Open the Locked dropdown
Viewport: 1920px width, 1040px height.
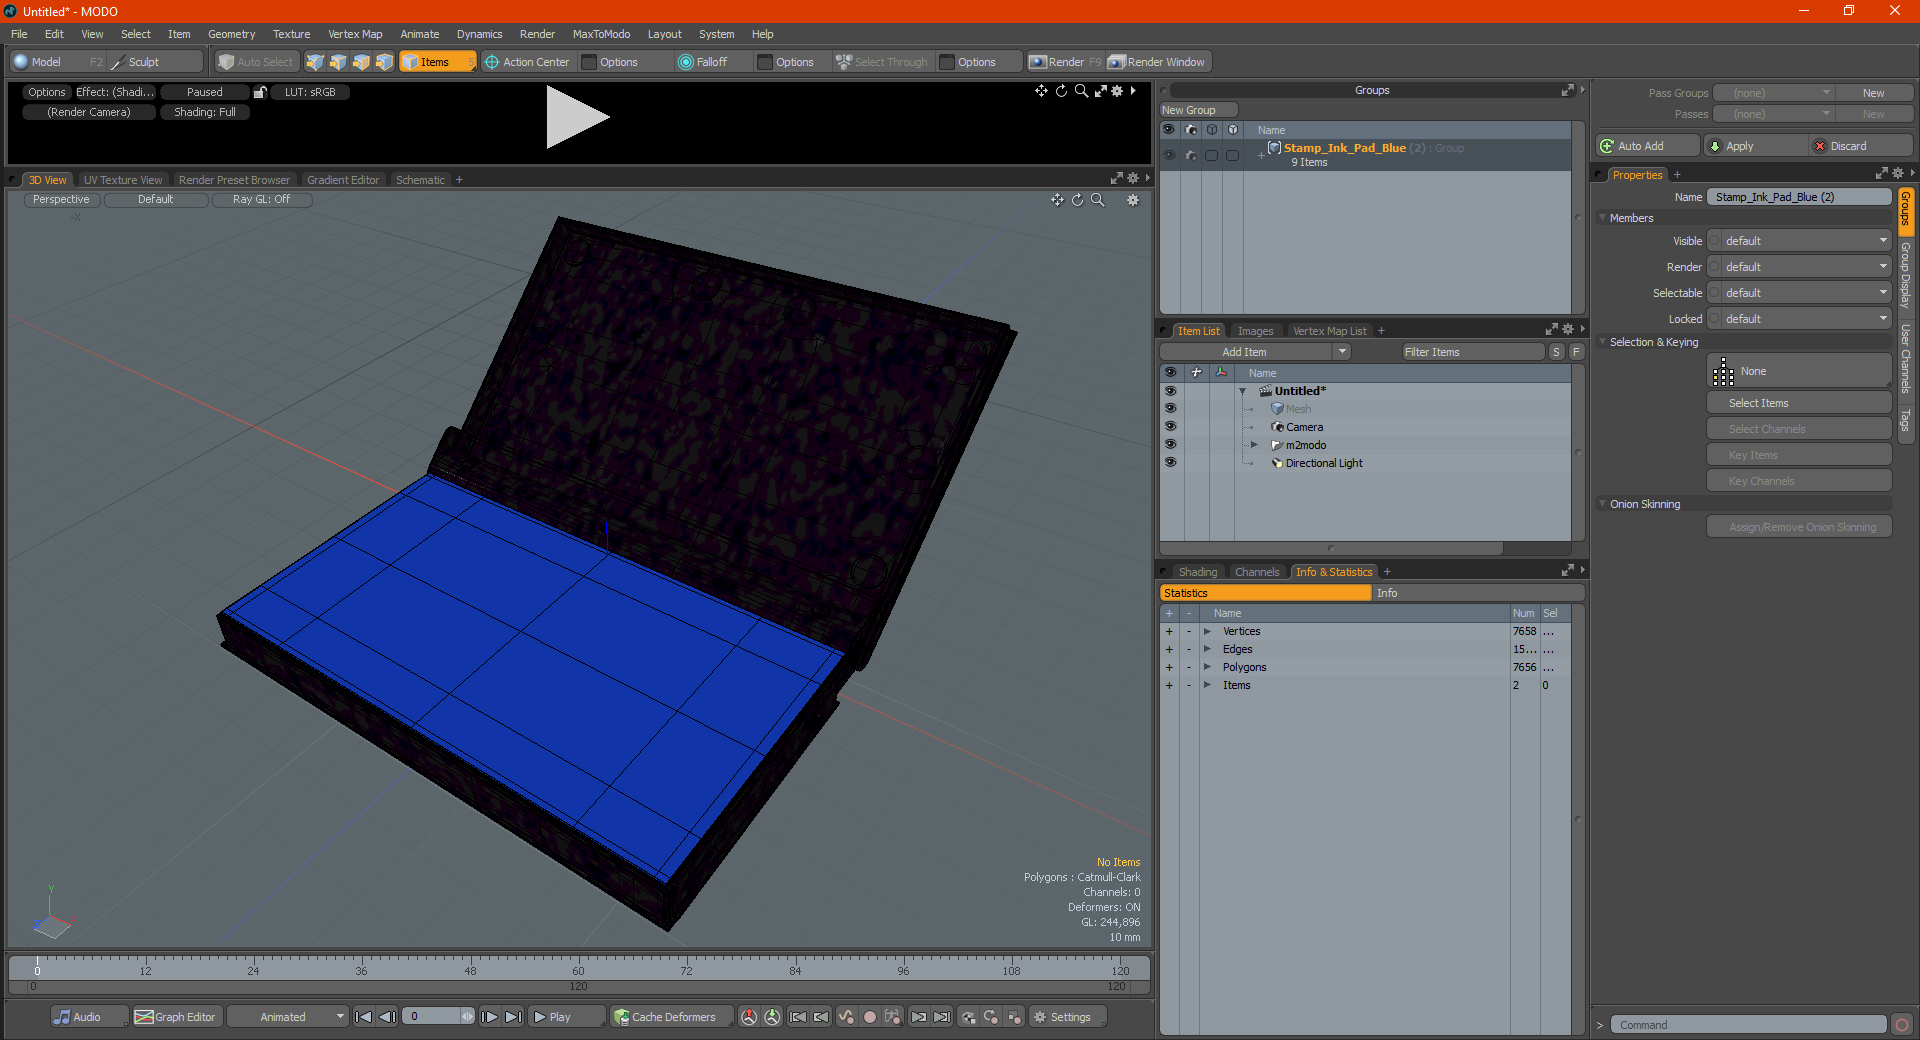point(1806,319)
